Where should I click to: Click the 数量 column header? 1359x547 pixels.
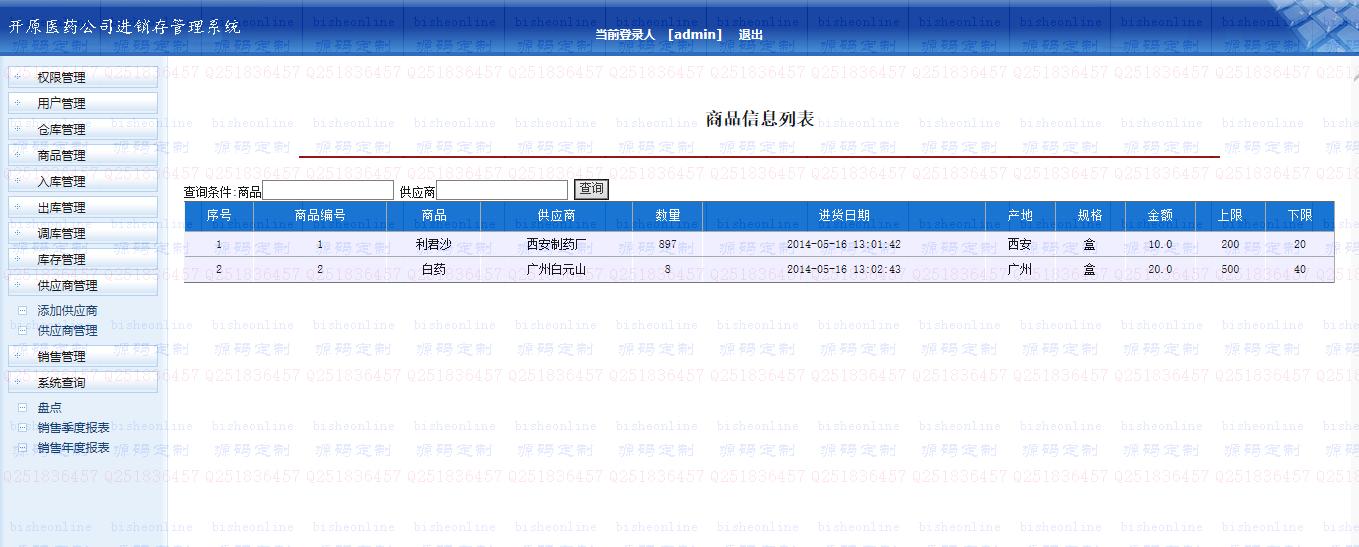668,216
